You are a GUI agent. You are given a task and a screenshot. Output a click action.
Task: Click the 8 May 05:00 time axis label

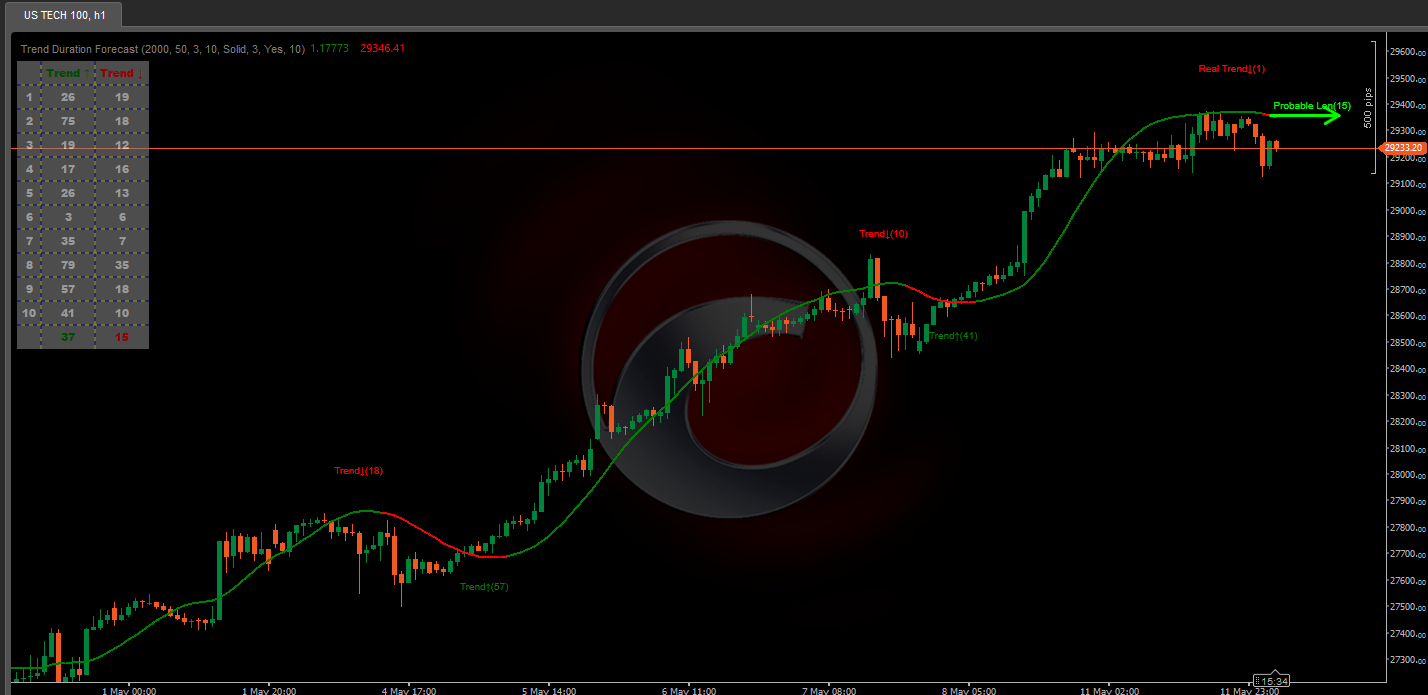tap(969, 690)
